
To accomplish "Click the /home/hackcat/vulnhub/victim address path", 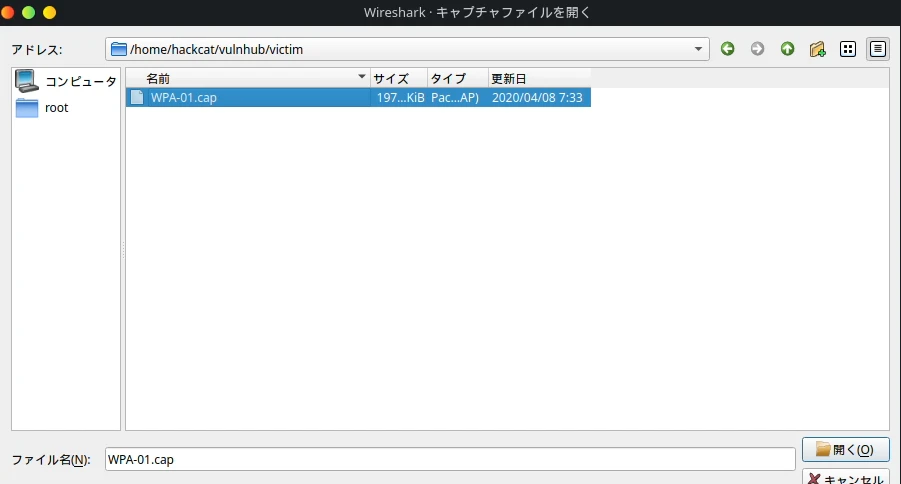I will click(x=216, y=49).
